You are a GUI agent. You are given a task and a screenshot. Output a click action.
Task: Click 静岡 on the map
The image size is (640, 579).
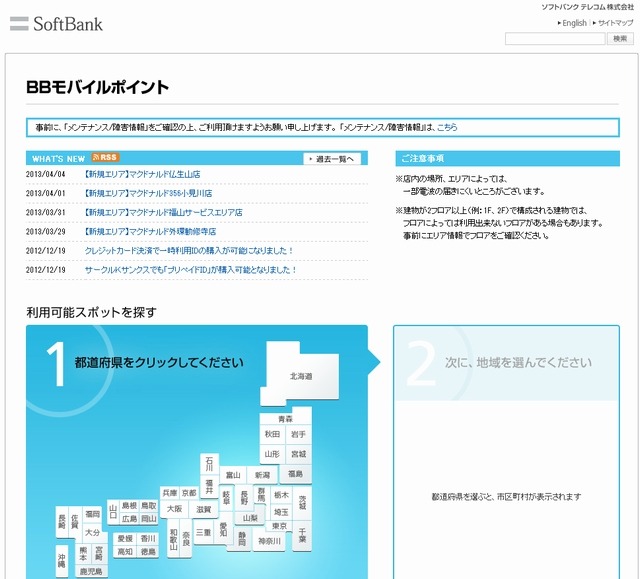coord(242,539)
